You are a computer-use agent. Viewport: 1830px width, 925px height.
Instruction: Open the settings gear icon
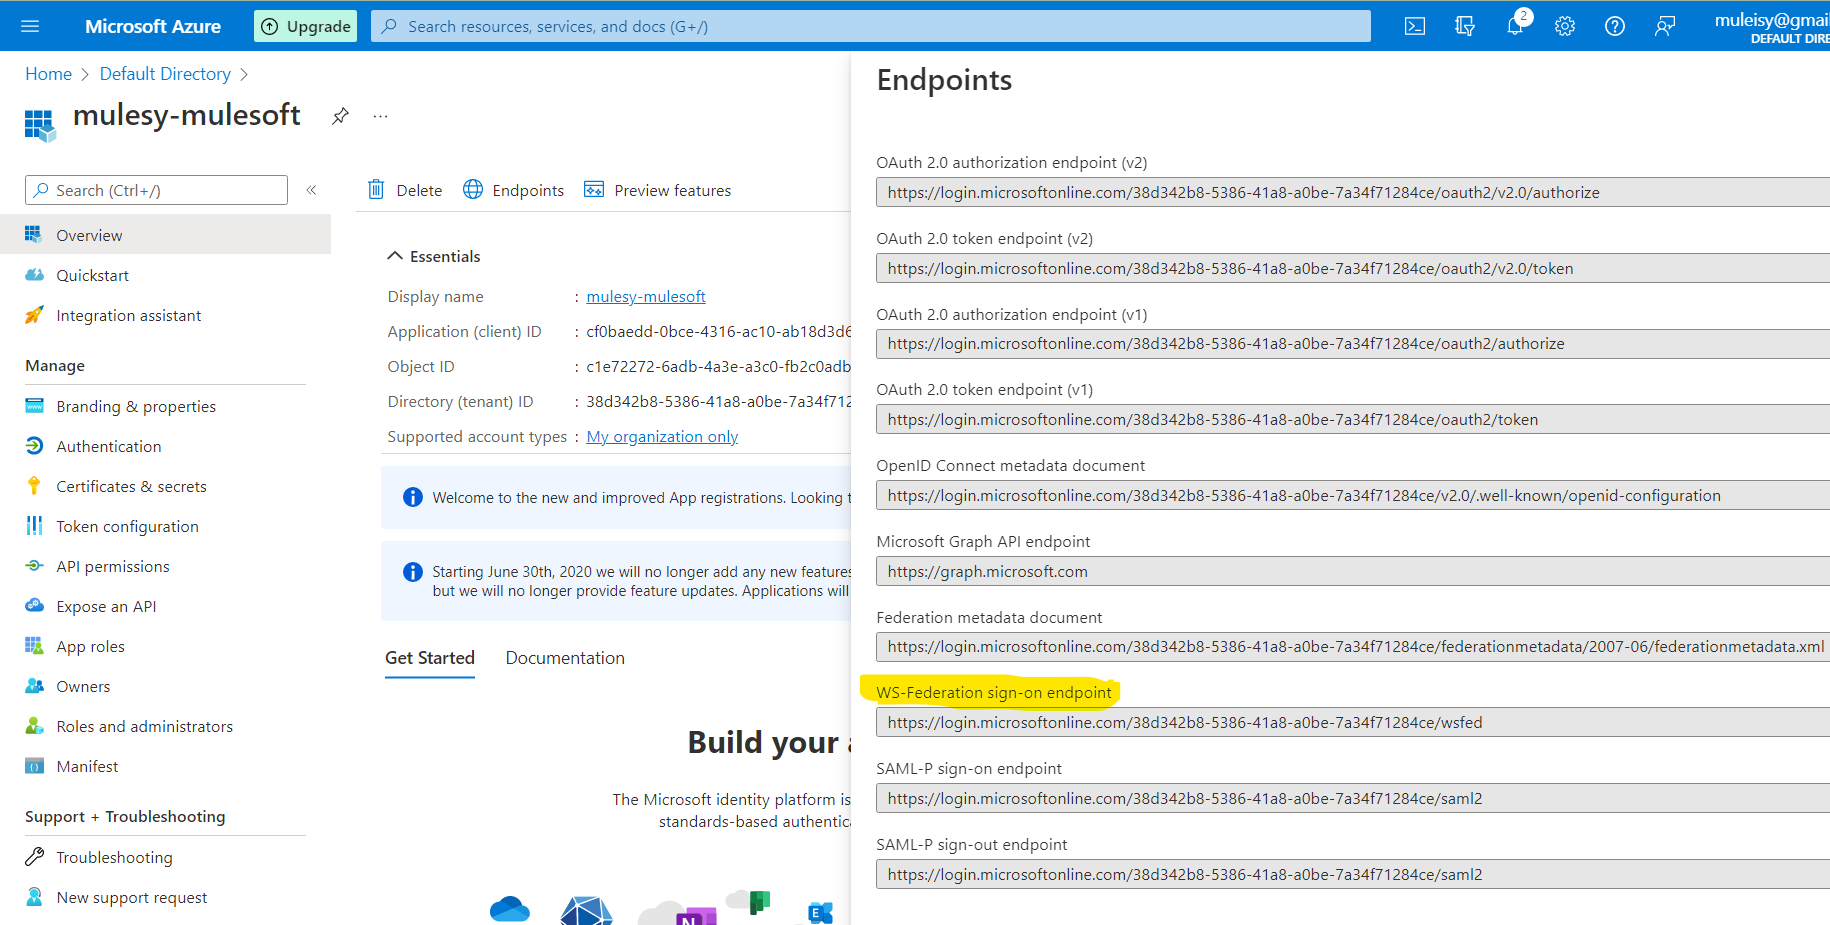(1565, 27)
